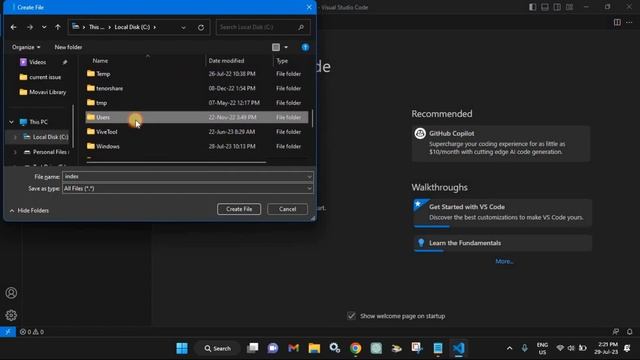Go back in the Create File dialog

13,27
